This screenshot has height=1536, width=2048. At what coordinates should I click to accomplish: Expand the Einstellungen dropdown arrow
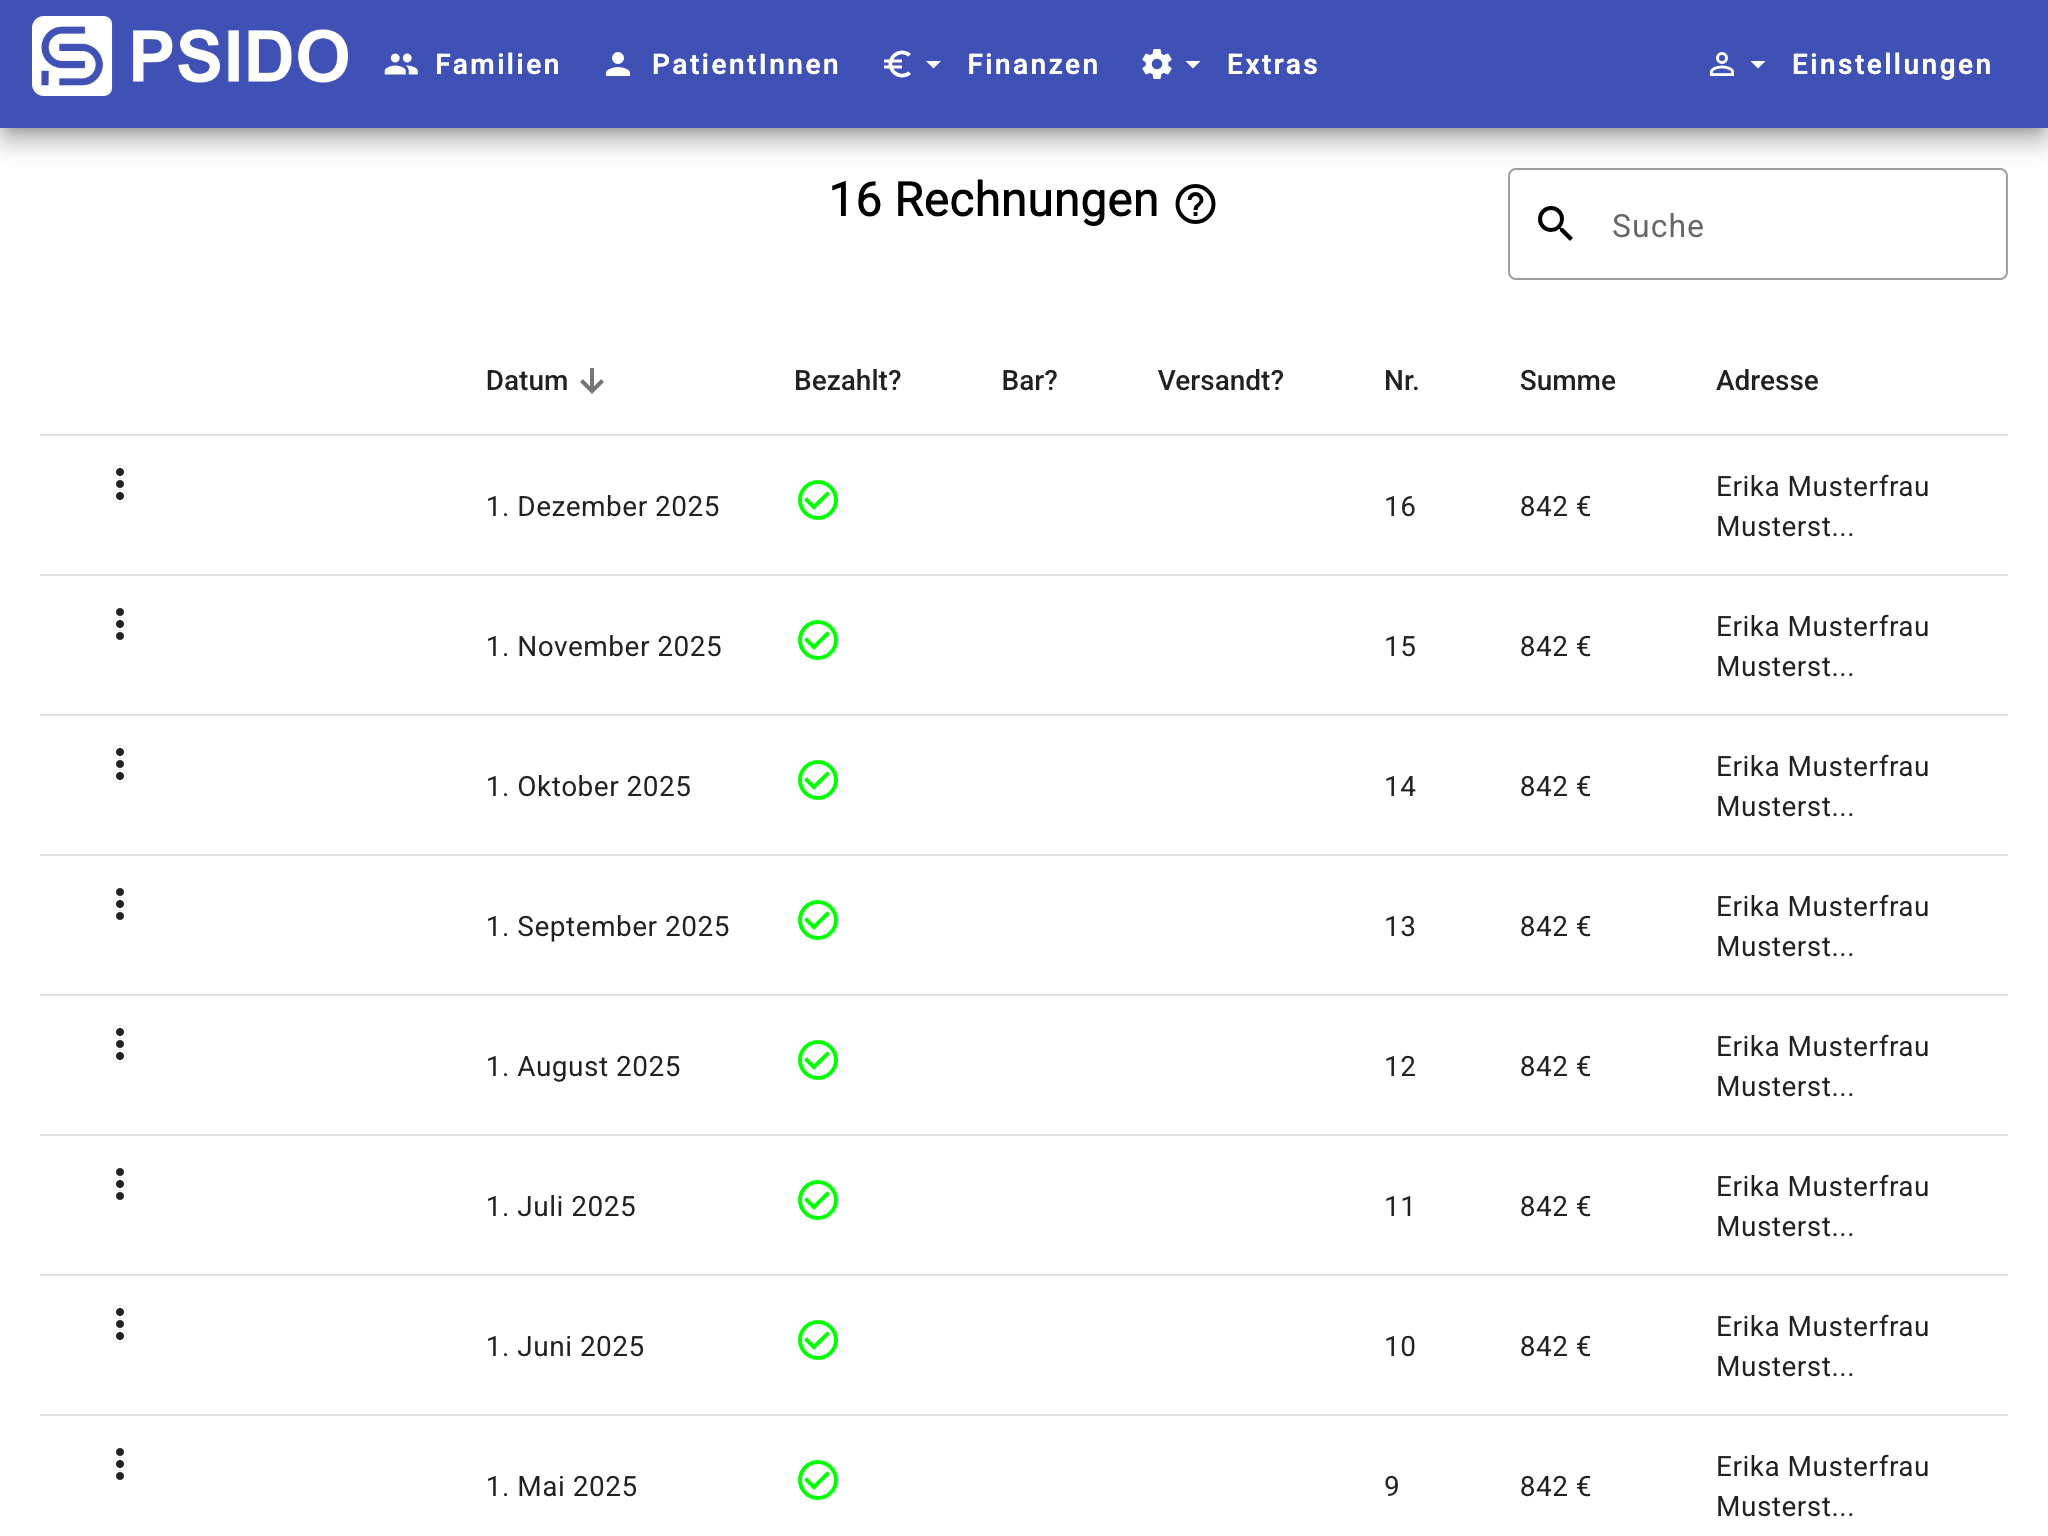pos(1758,65)
